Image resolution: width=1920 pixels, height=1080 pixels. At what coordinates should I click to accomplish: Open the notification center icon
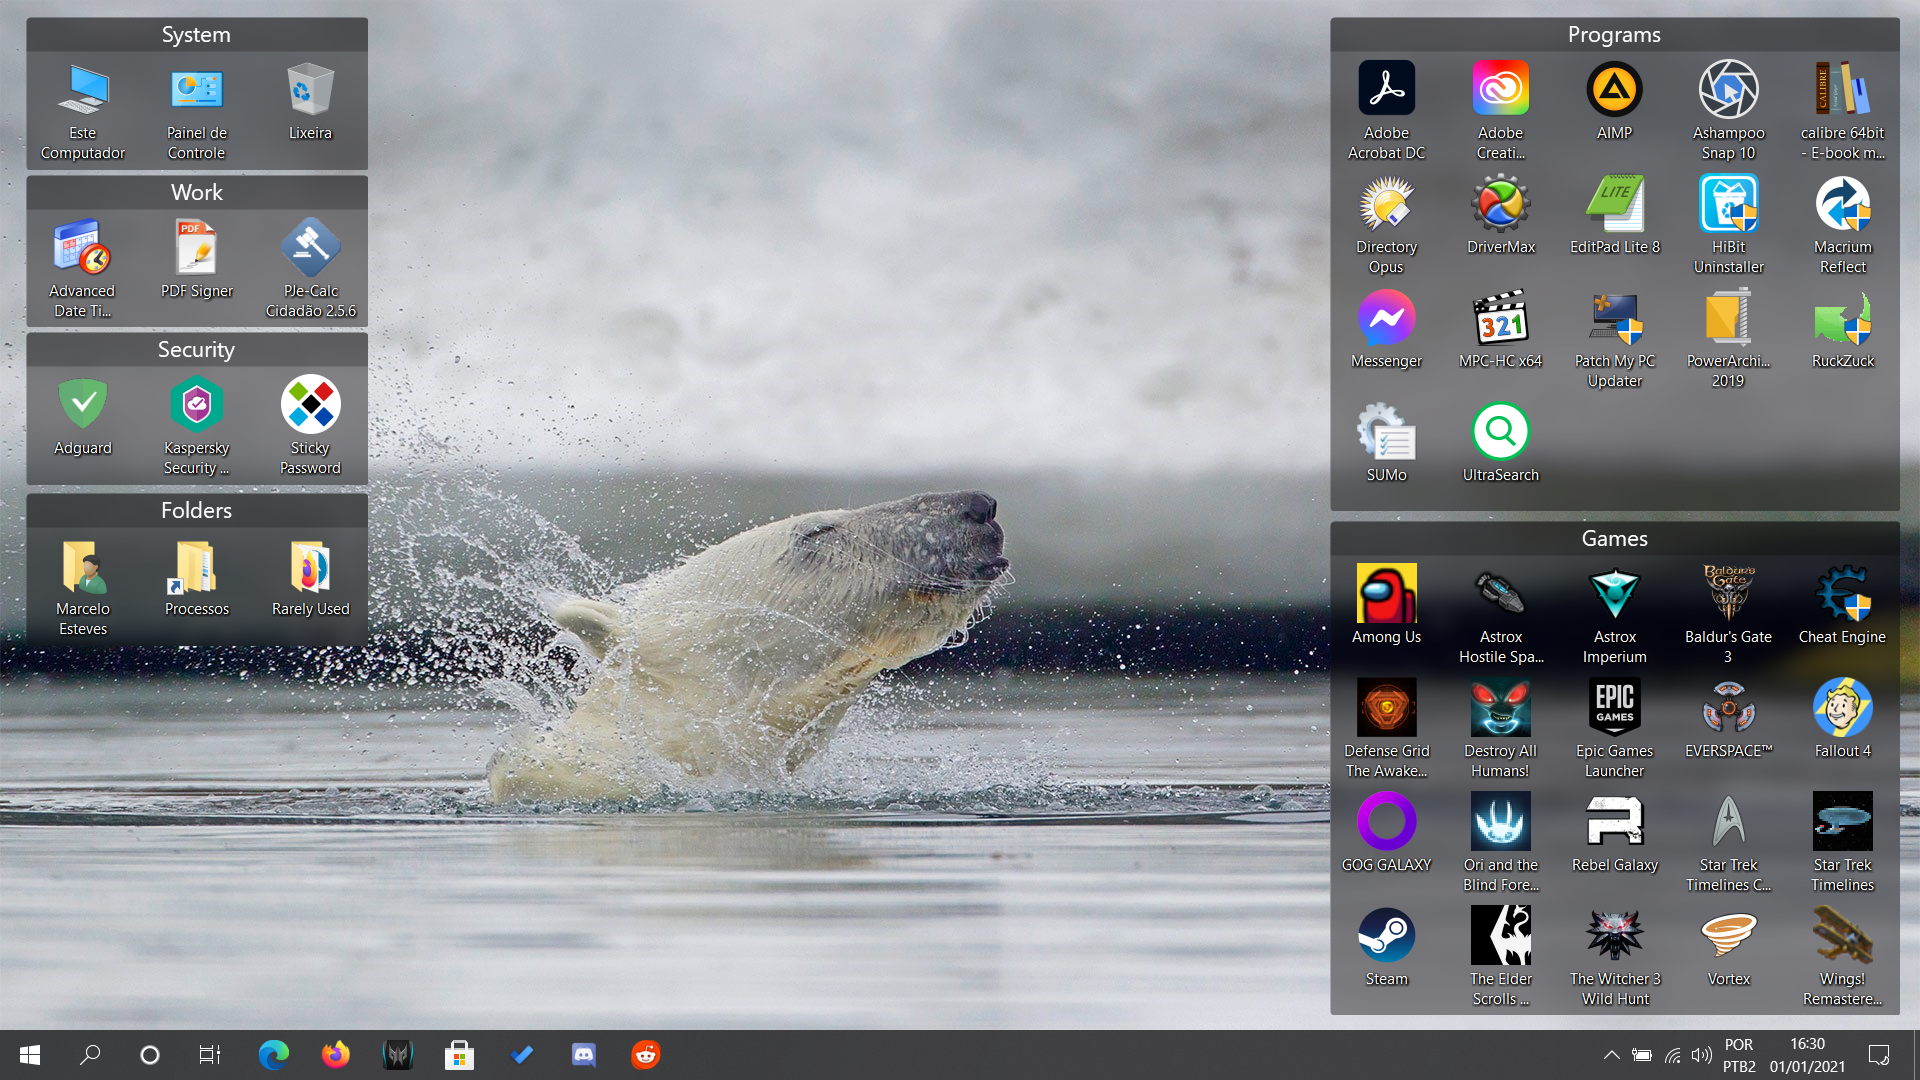pyautogui.click(x=1879, y=1055)
